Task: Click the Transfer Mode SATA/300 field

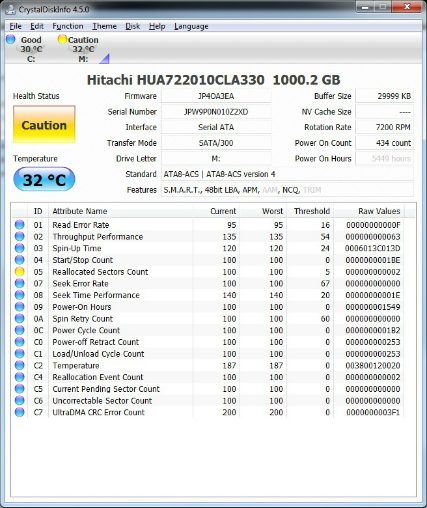Action: pyautogui.click(x=216, y=143)
